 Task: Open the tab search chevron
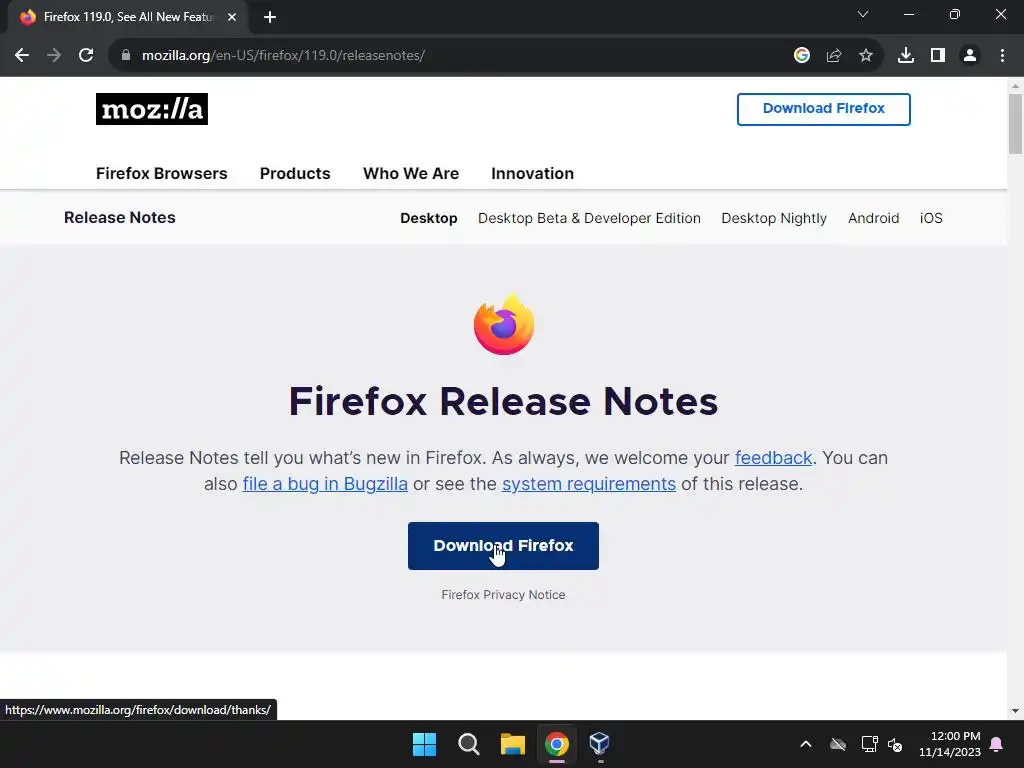863,14
